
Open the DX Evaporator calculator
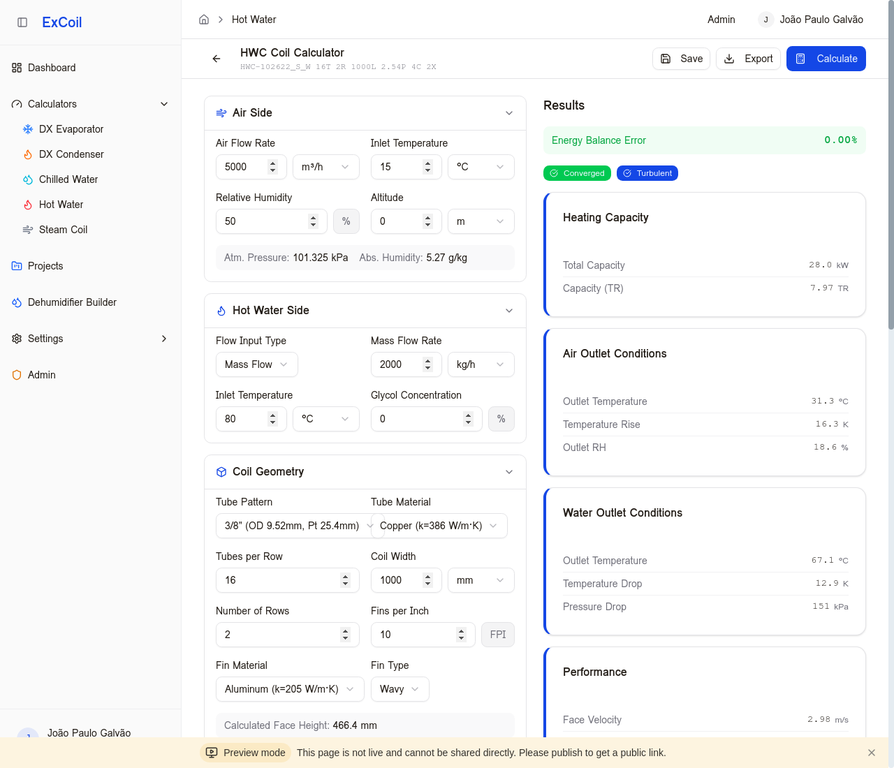coord(70,129)
